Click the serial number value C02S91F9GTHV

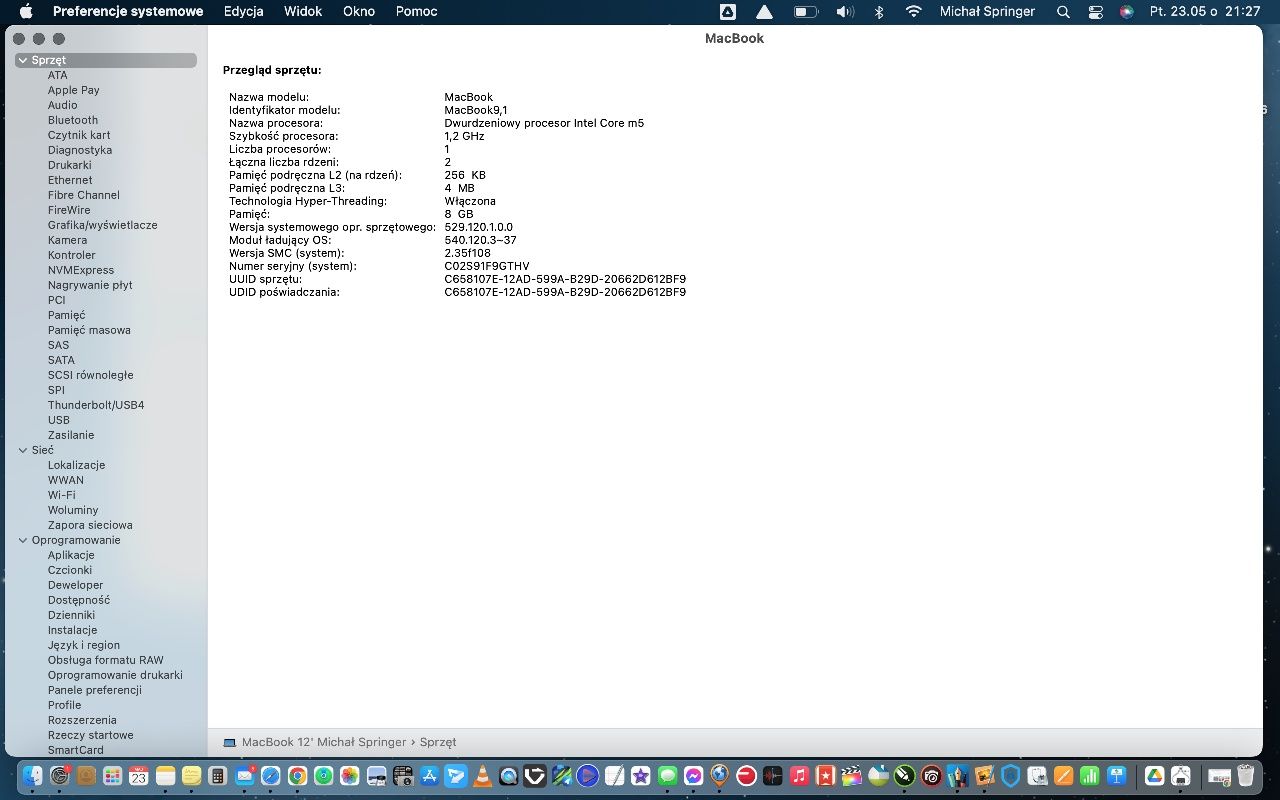487,266
